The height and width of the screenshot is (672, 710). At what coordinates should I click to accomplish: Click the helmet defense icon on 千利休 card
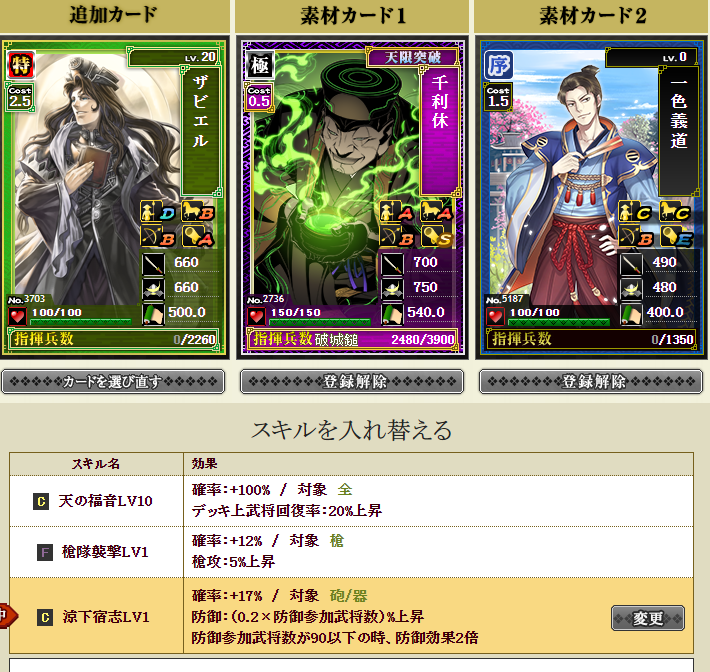coord(392,289)
